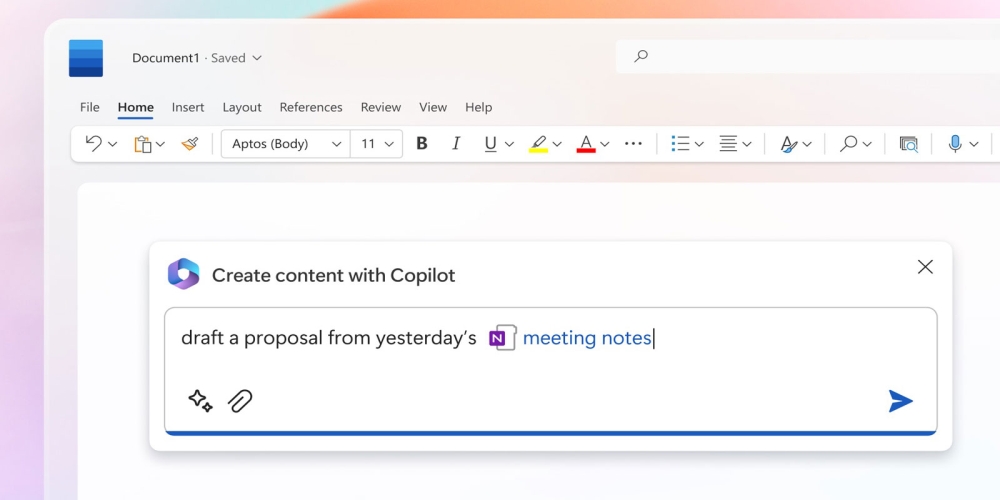This screenshot has width=1000, height=500.
Task: Click the Copilot sparkle inspire icon
Action: [200, 401]
